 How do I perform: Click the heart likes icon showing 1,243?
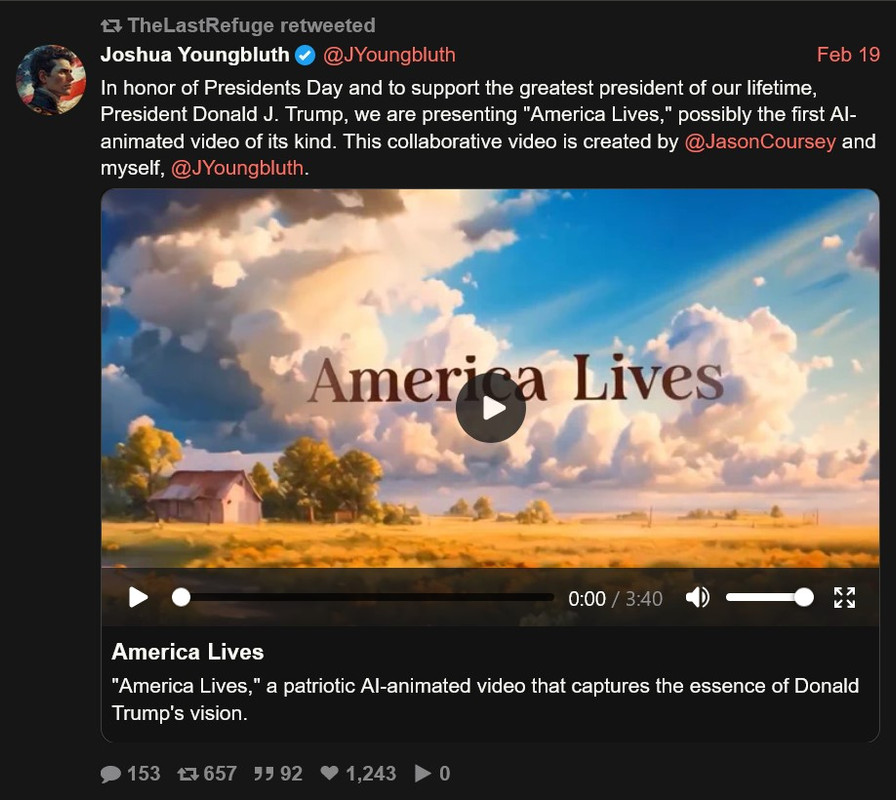pos(330,773)
